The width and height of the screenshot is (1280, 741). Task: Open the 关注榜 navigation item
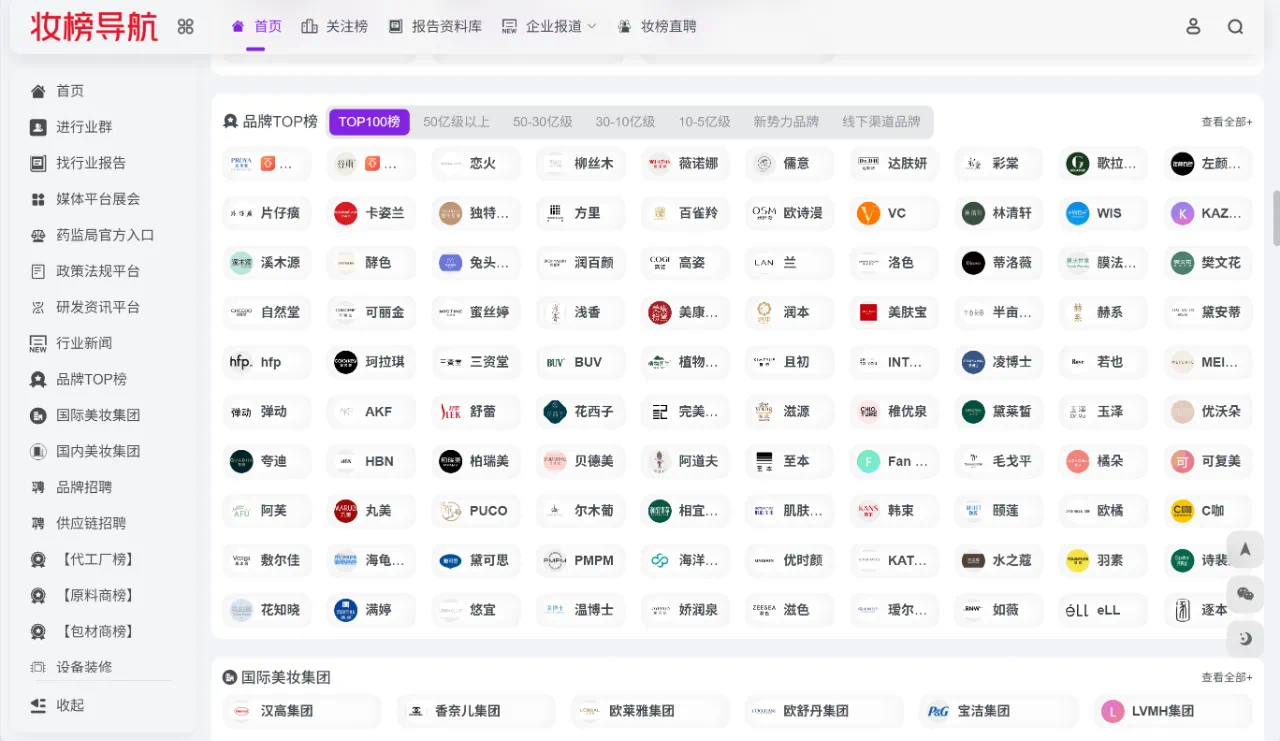point(334,27)
